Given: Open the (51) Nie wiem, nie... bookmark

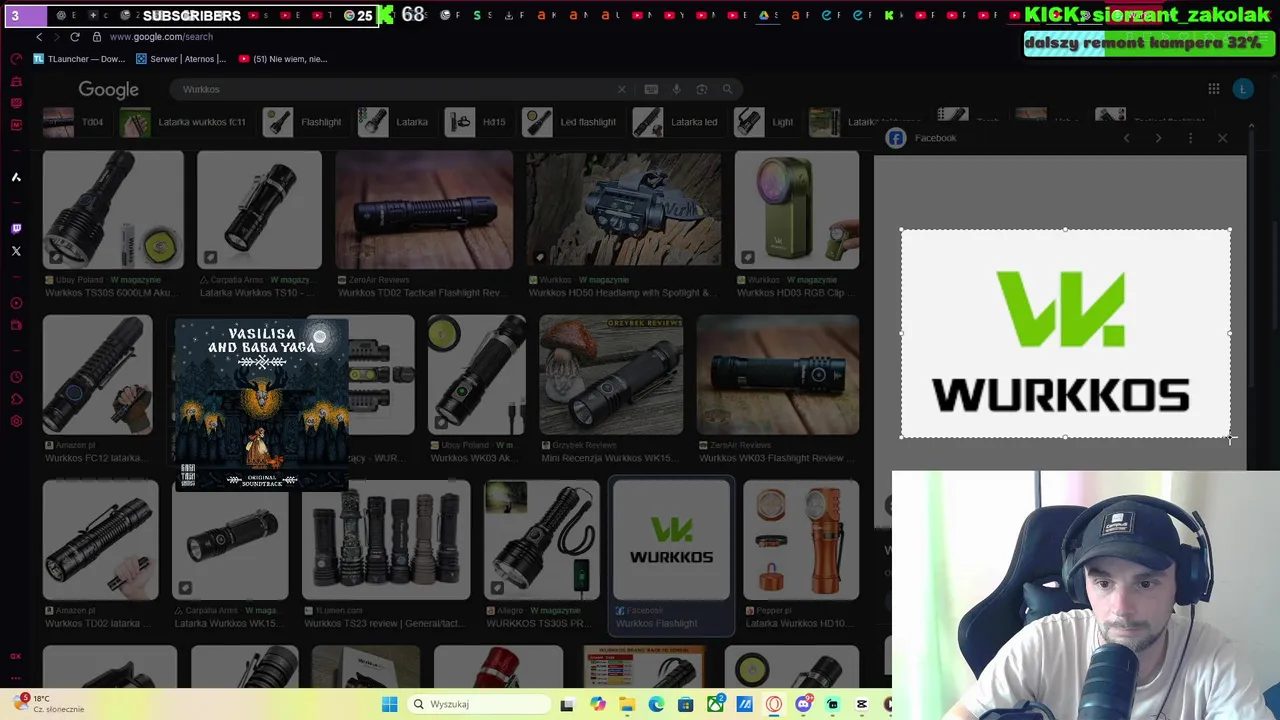Looking at the screenshot, I should pos(282,59).
